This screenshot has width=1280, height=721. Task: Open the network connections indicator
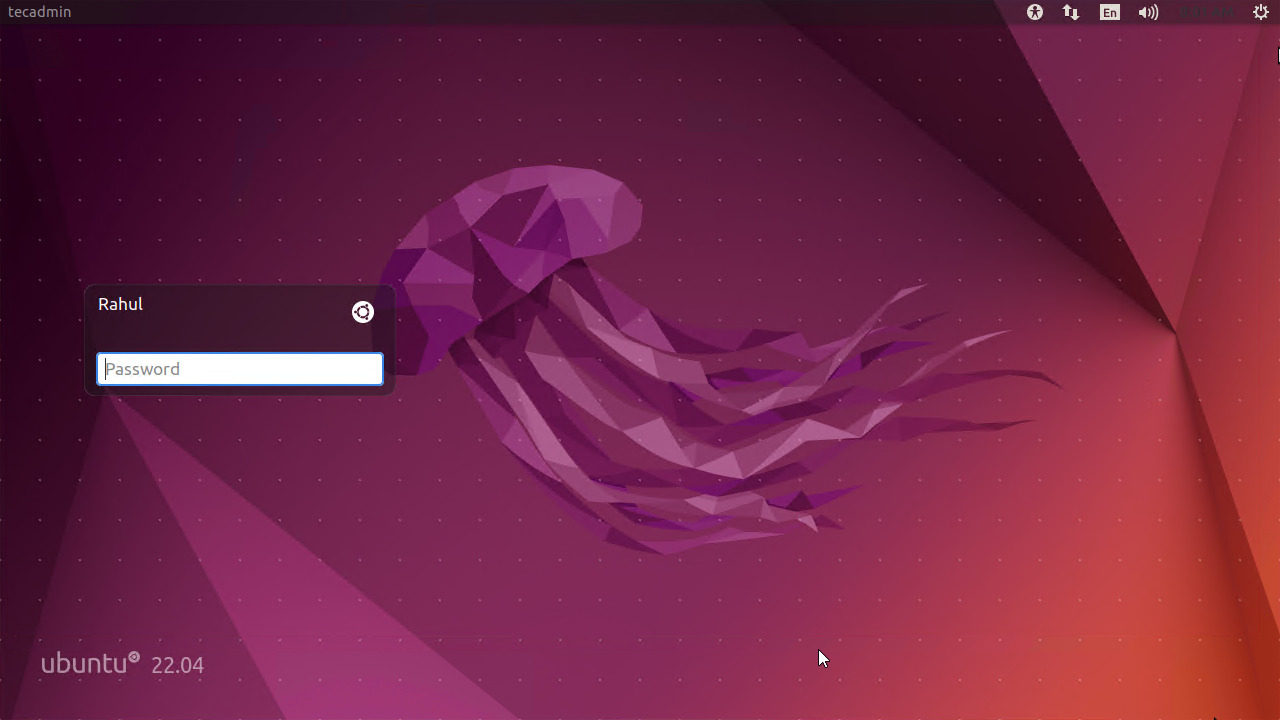point(1071,12)
